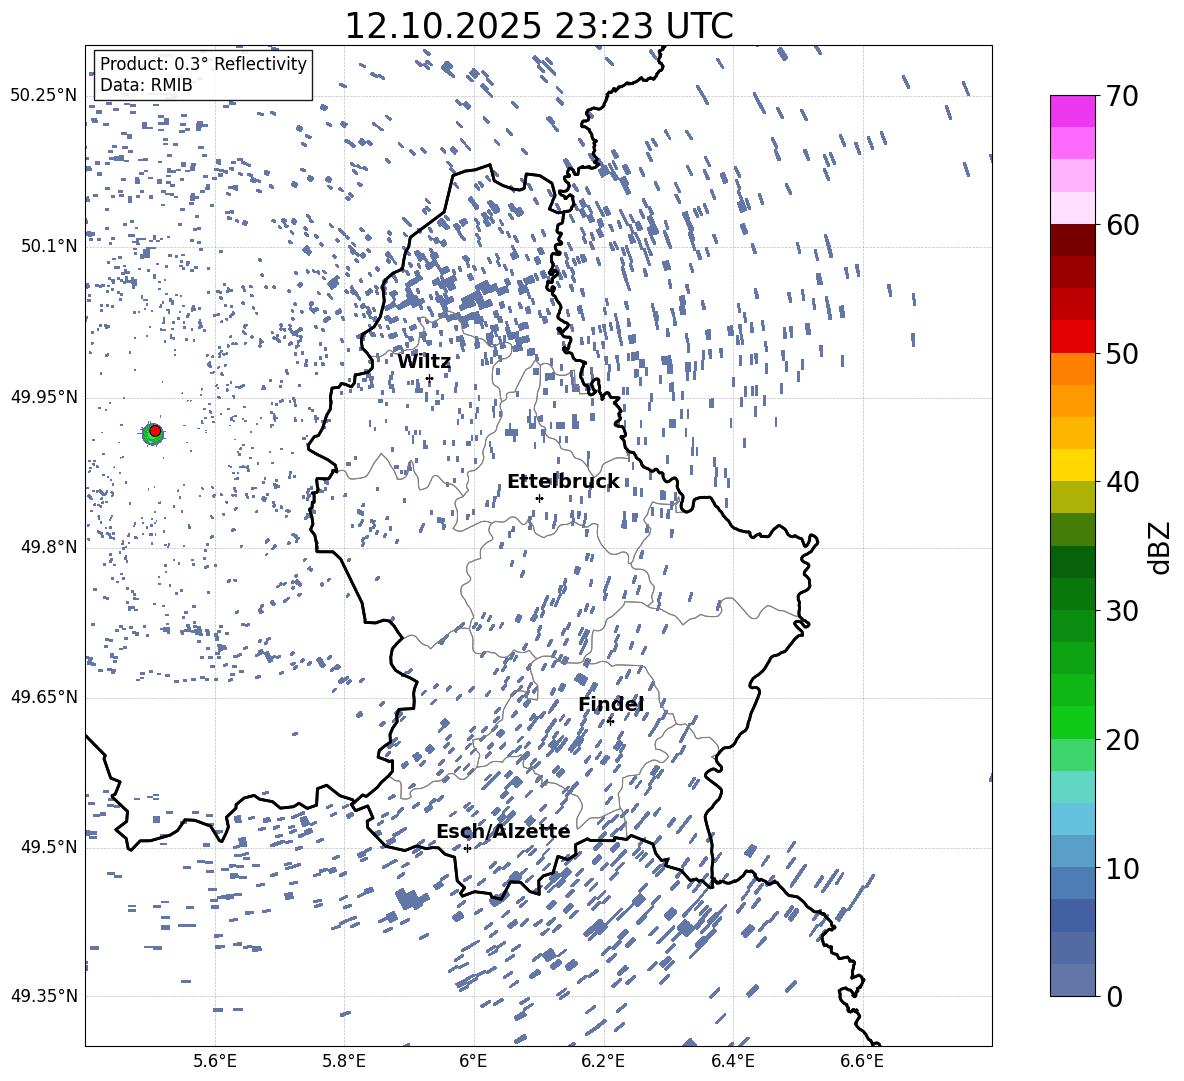The image size is (1184, 1081).
Task: Click the colorbar value 50
Action: (1122, 353)
